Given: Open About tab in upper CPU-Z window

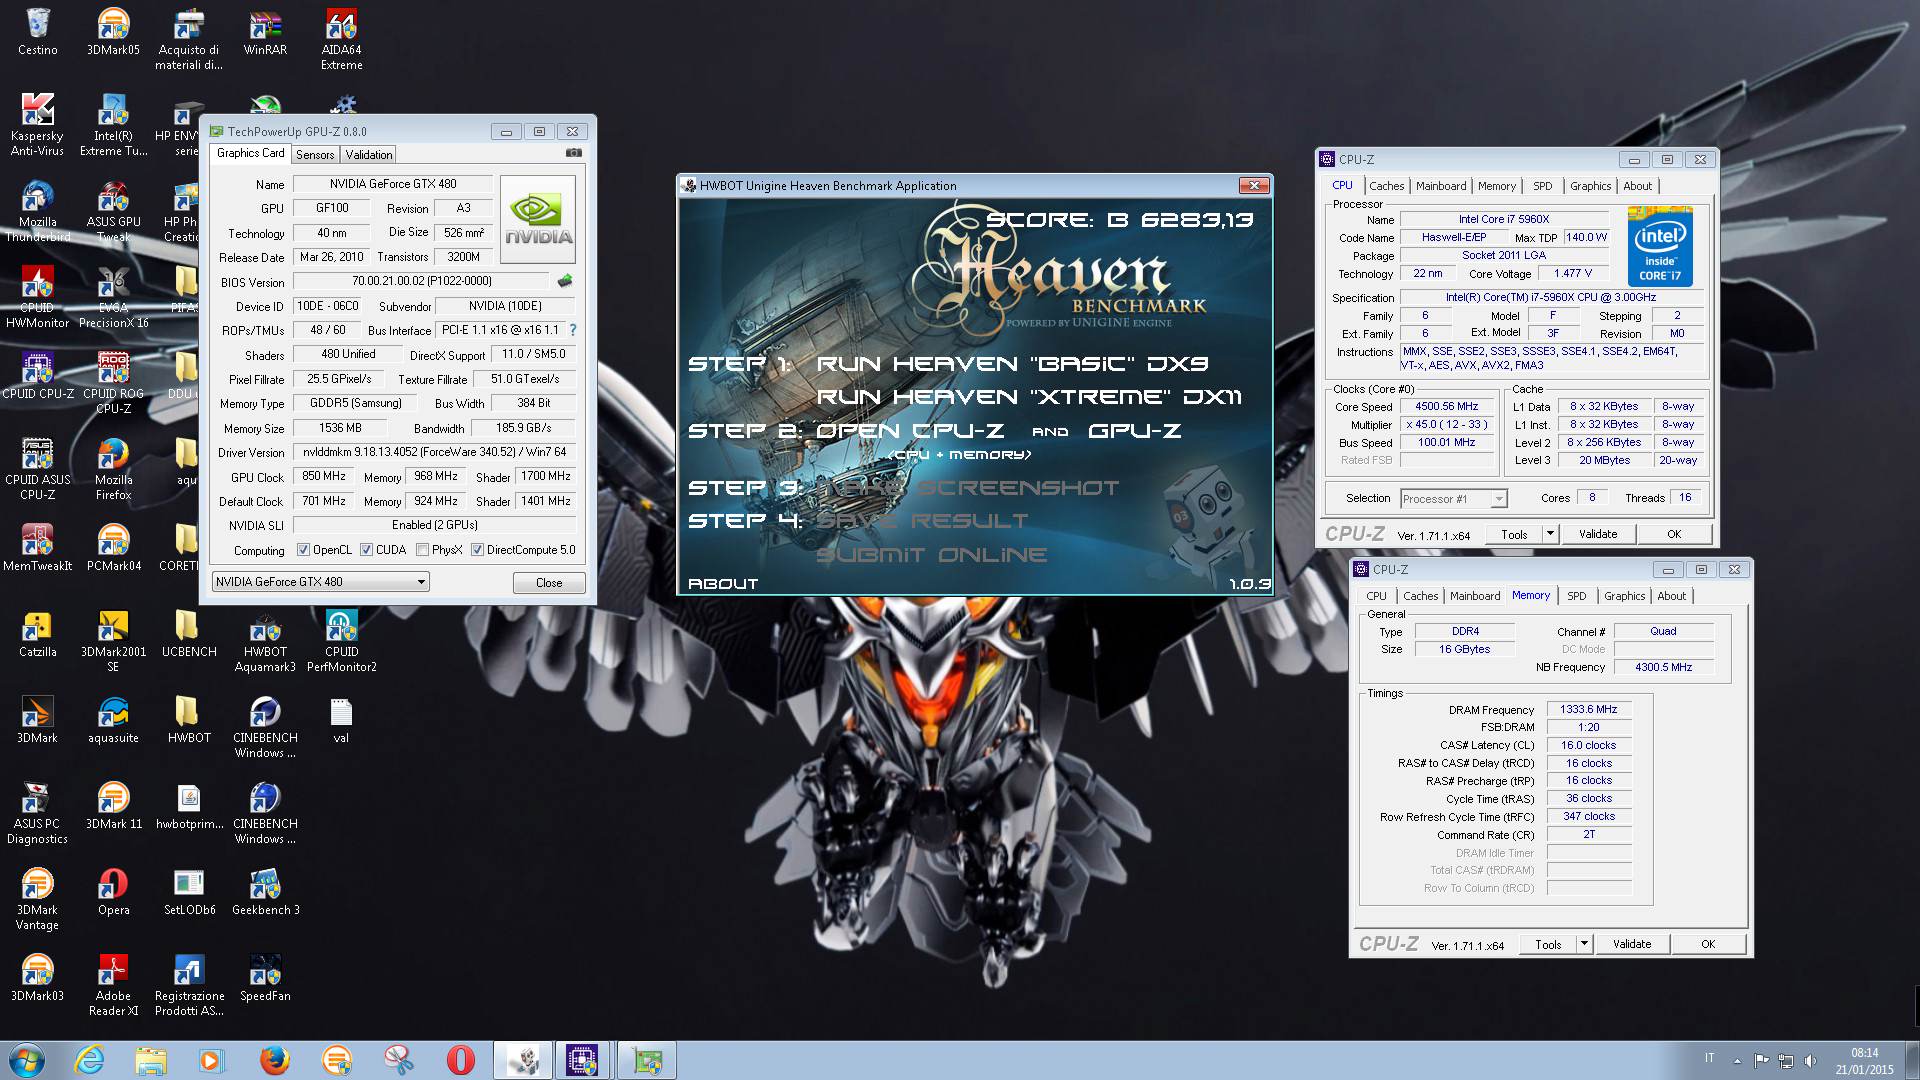Looking at the screenshot, I should 1637,186.
